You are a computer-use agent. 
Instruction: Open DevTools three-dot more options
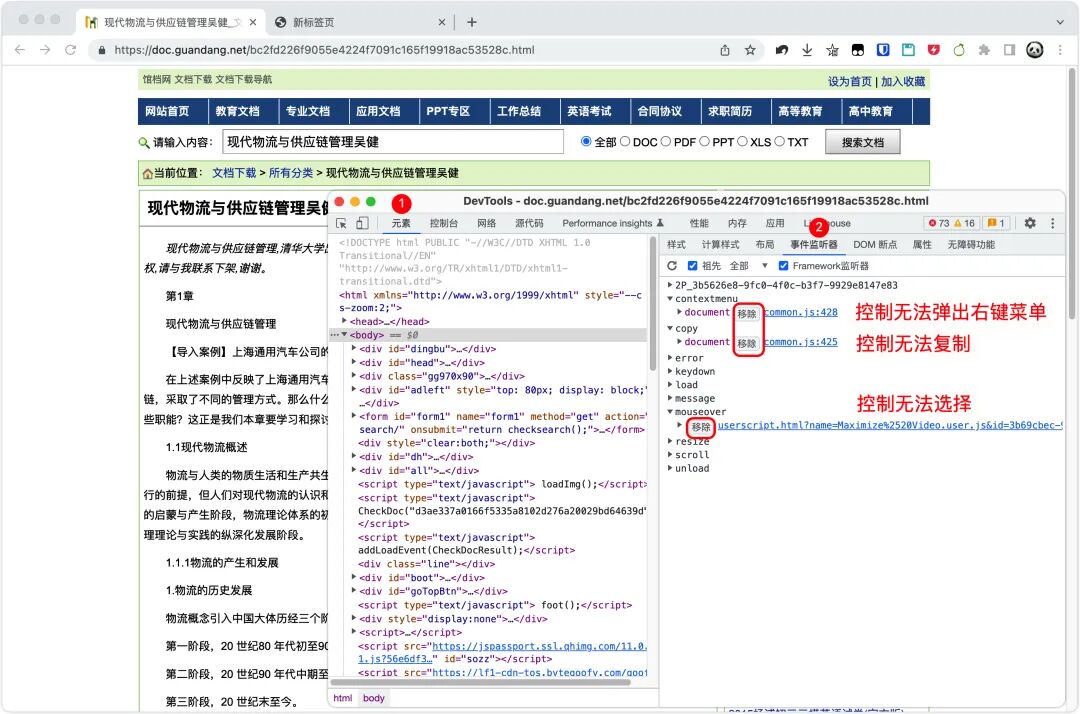point(1052,223)
